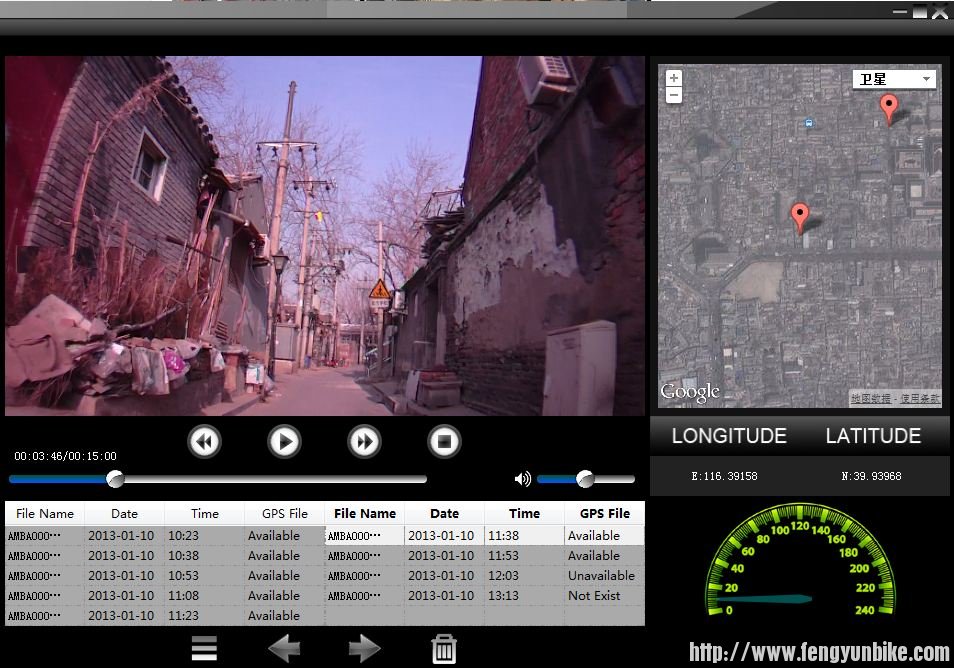
Task: Click the Date column header on left
Action: [x=125, y=513]
